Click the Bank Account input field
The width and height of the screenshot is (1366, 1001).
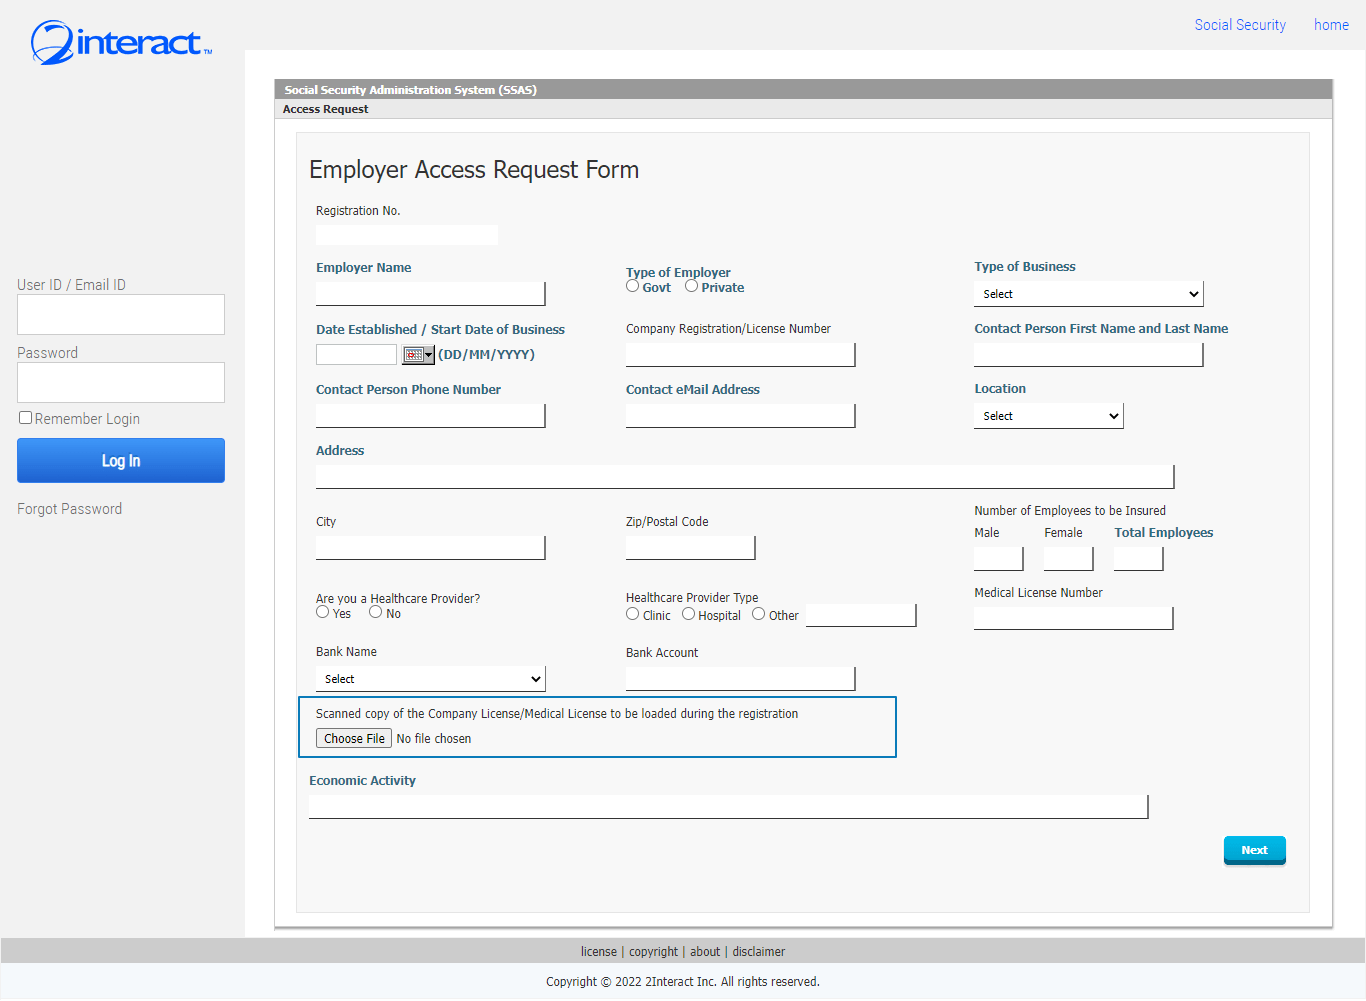(740, 678)
